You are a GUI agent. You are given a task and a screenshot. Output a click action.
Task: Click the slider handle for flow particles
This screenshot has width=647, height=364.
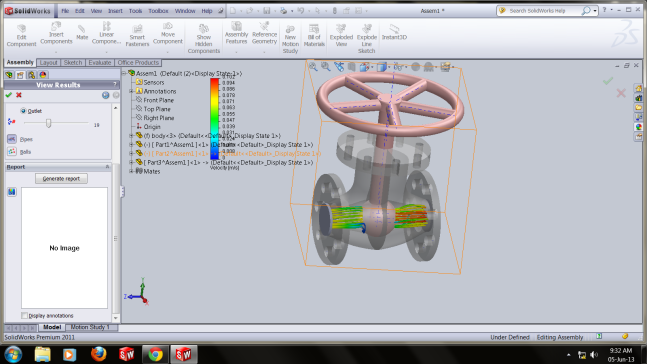click(48, 123)
